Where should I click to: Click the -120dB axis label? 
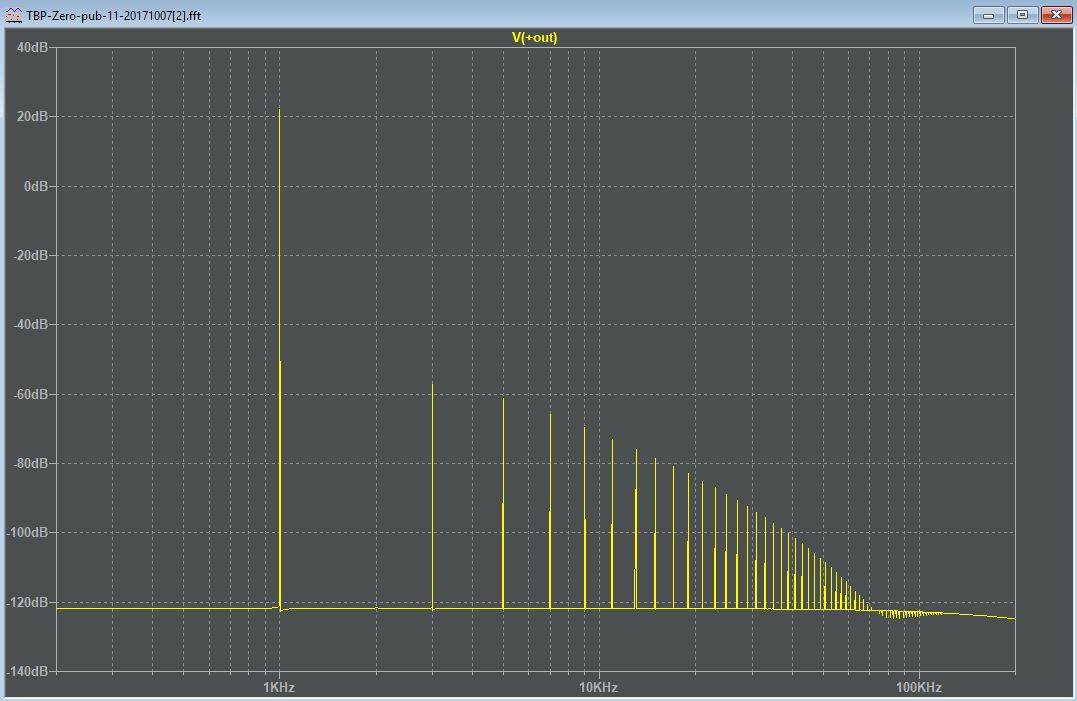(x=28, y=602)
